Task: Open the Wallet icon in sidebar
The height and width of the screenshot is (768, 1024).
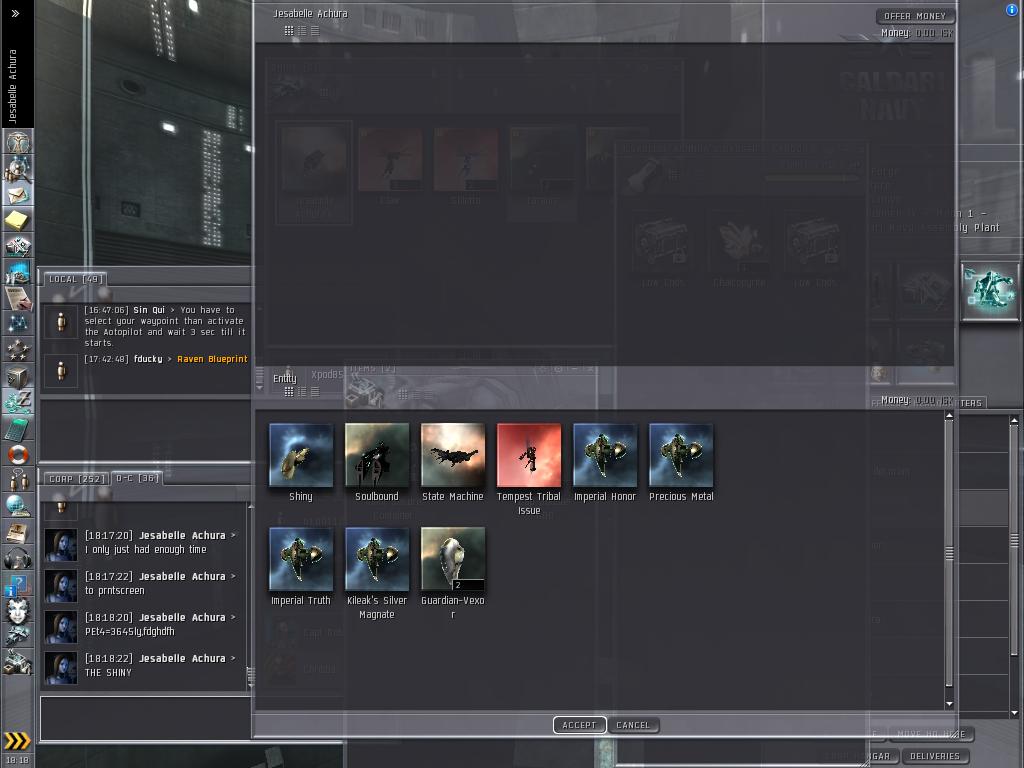Action: pos(18,402)
